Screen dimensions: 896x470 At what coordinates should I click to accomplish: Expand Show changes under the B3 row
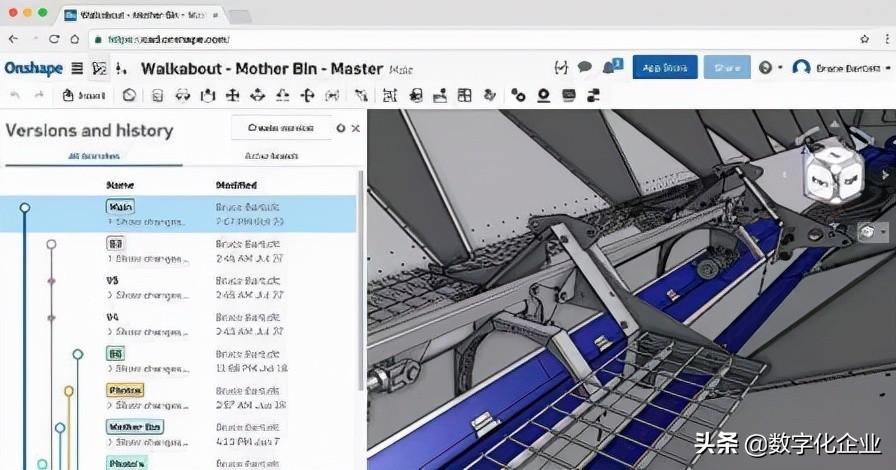[148, 259]
